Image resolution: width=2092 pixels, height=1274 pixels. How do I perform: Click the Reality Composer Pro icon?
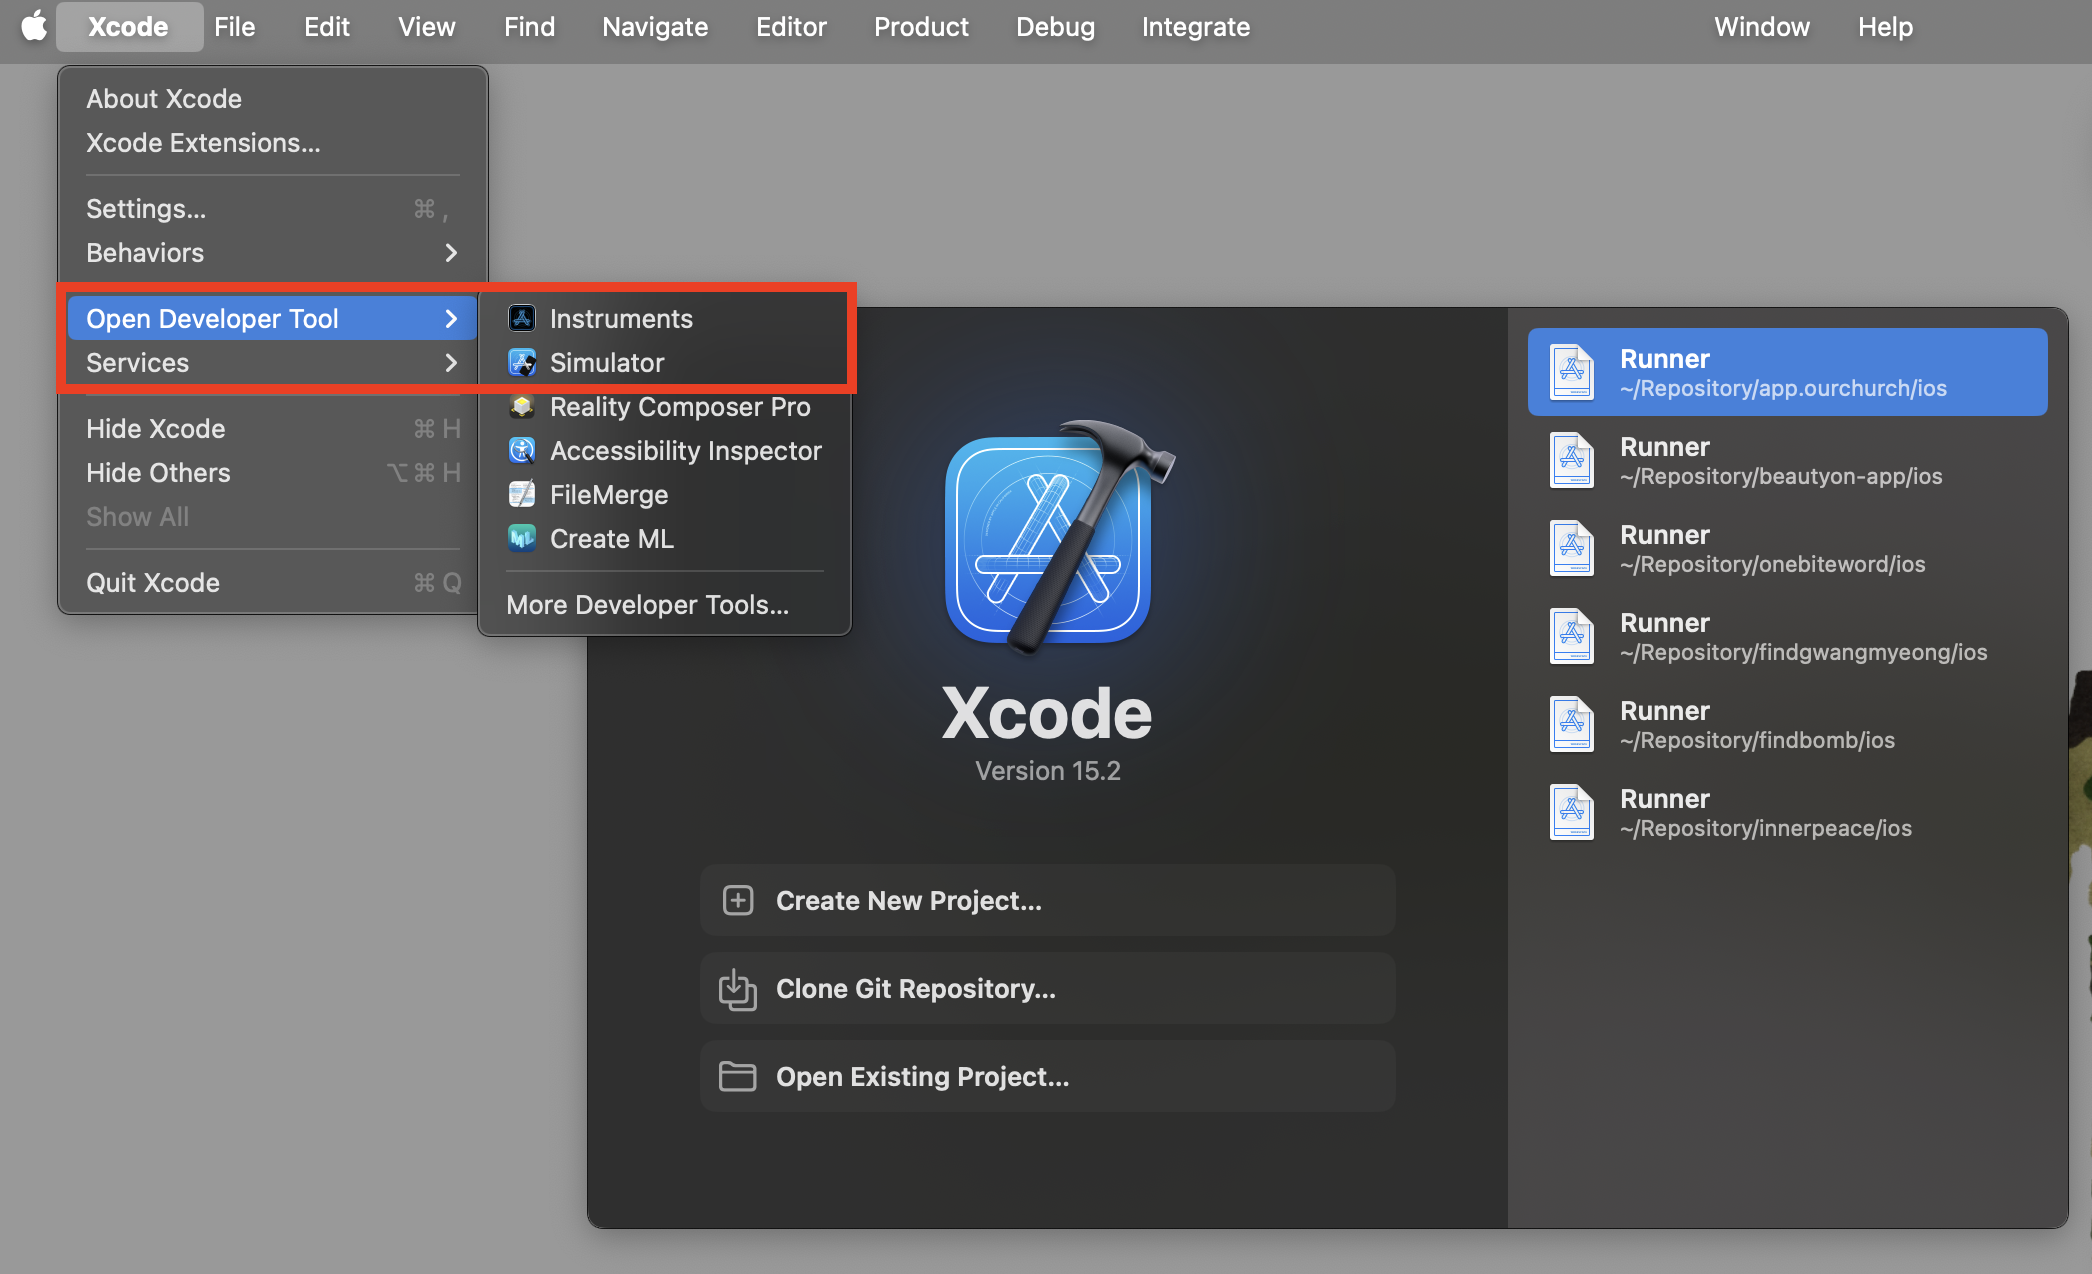[x=522, y=406]
